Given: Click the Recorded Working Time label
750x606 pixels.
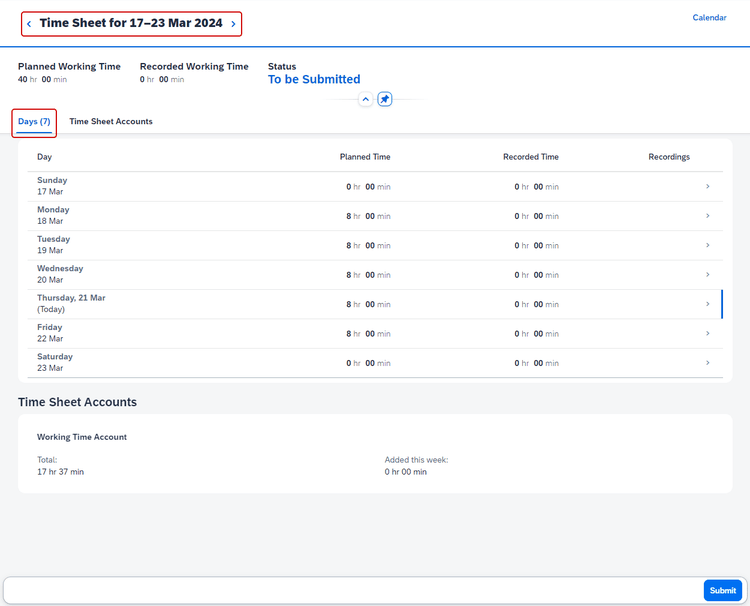Looking at the screenshot, I should point(194,66).
